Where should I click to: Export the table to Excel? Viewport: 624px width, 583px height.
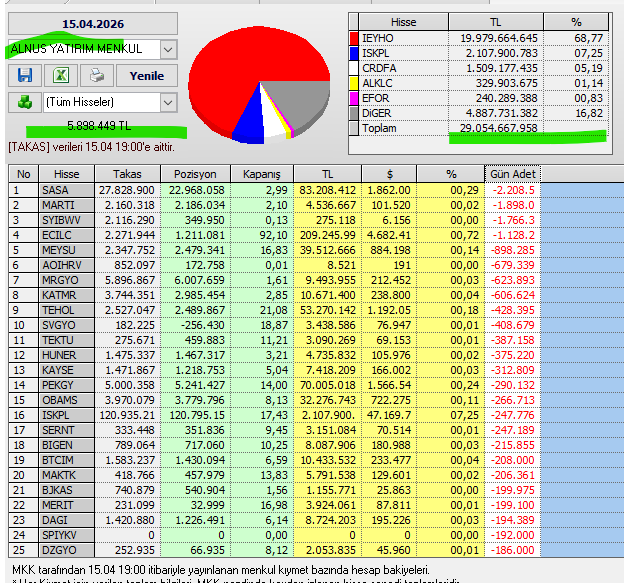(x=61, y=75)
